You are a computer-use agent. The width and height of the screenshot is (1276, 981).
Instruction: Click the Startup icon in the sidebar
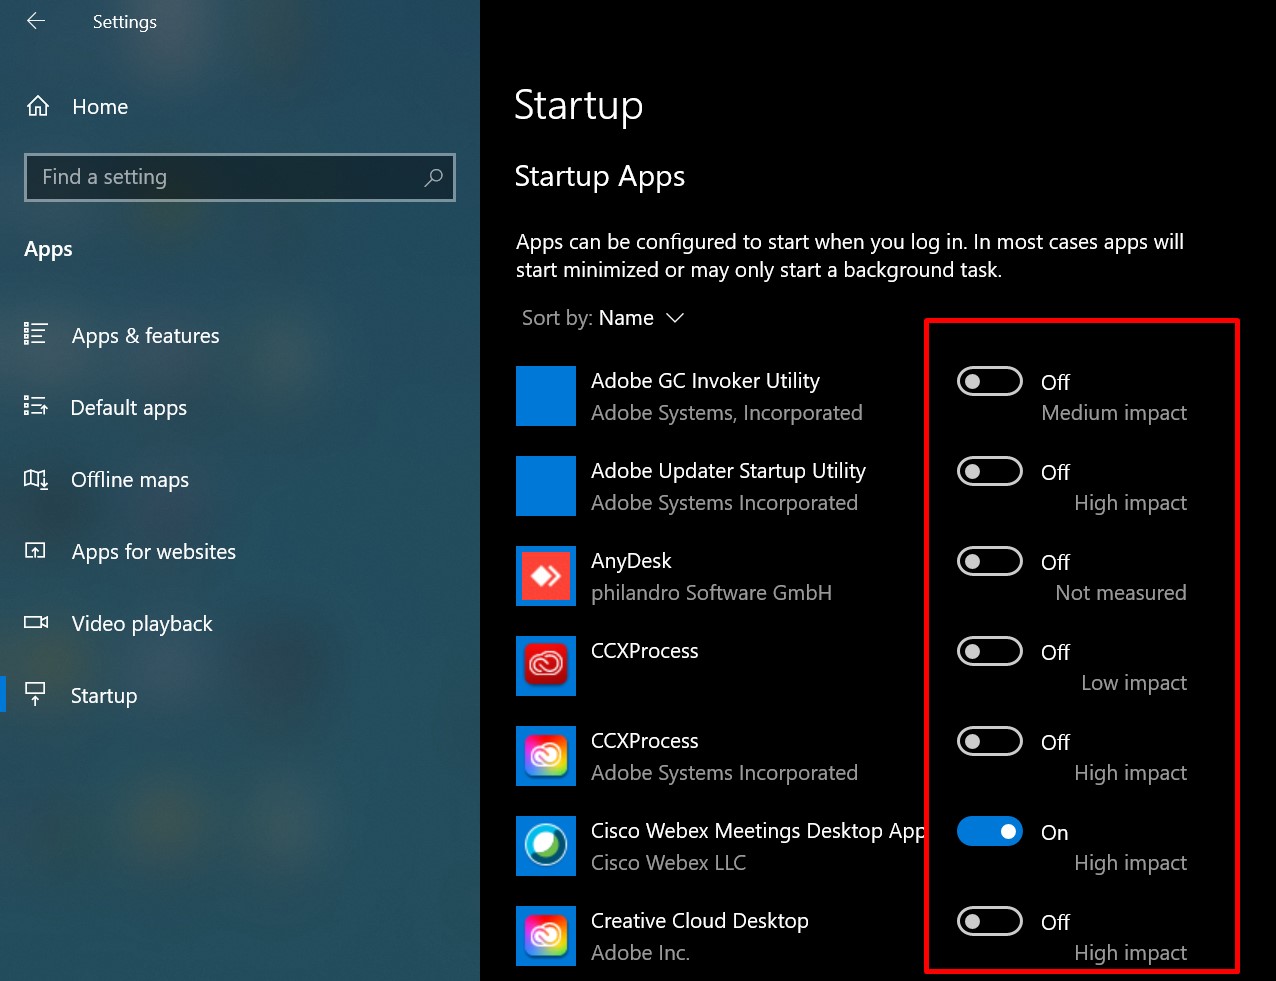36,695
